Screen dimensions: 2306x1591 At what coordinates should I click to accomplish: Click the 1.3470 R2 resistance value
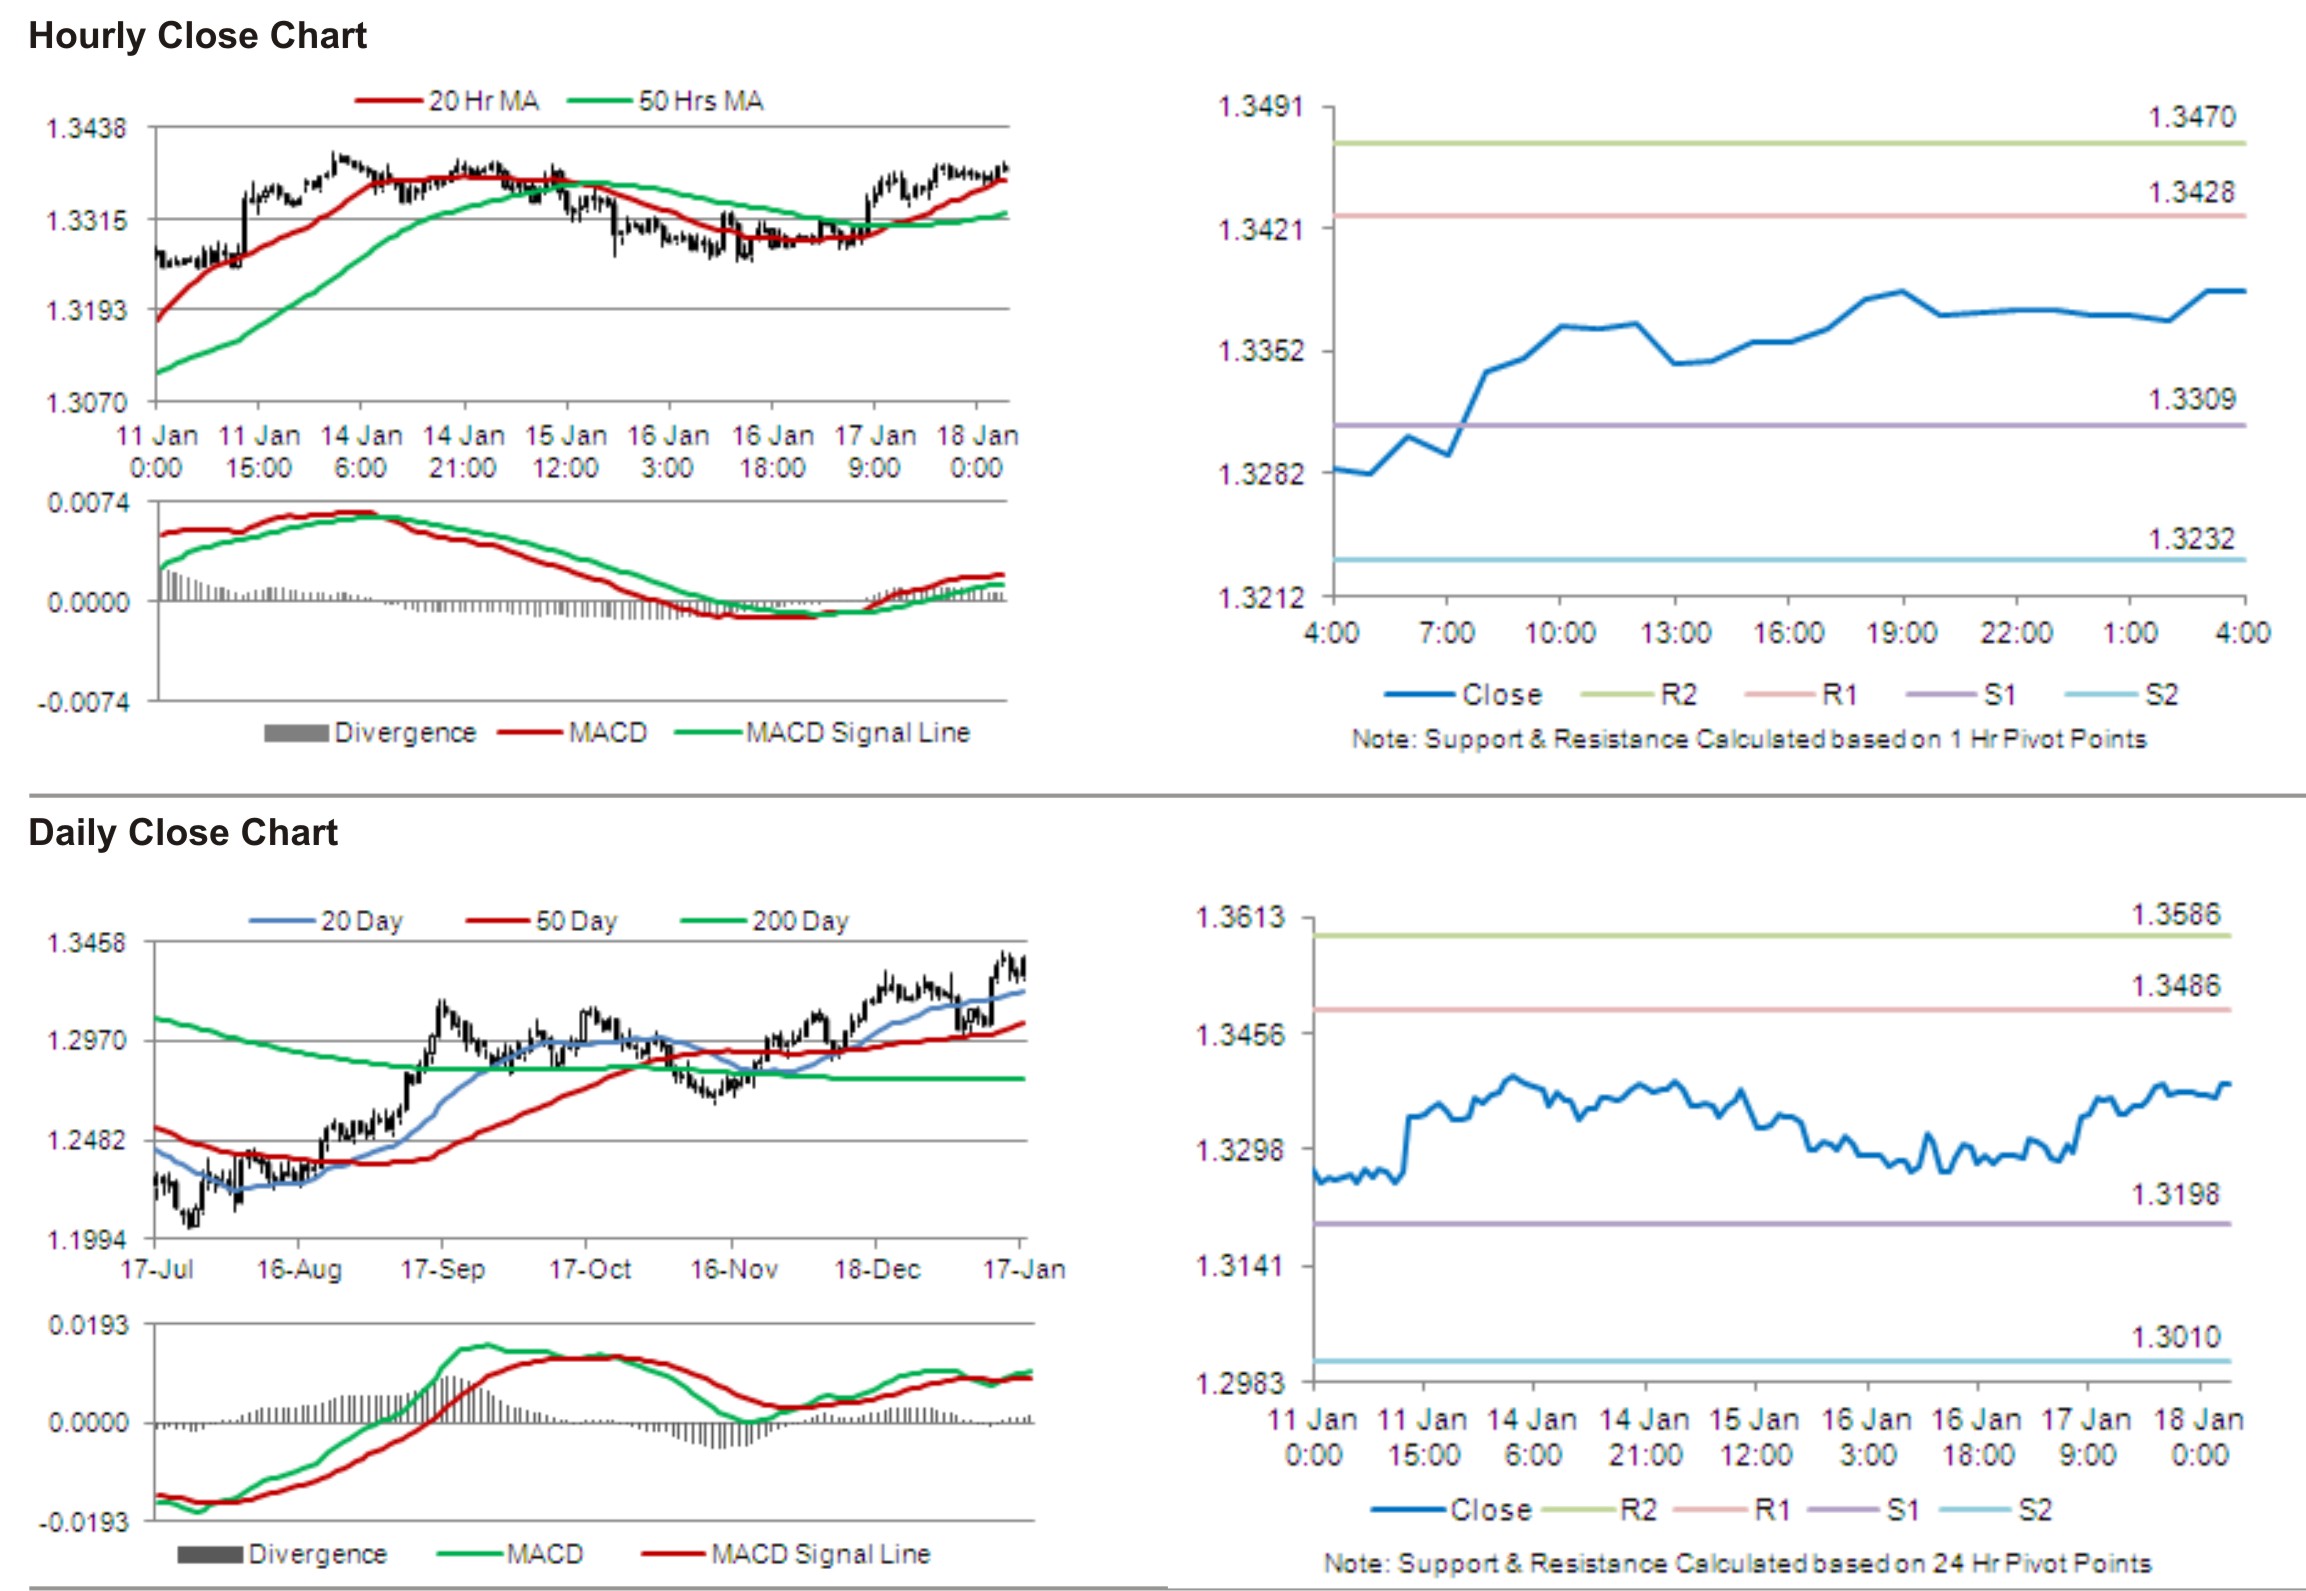(x=2192, y=117)
